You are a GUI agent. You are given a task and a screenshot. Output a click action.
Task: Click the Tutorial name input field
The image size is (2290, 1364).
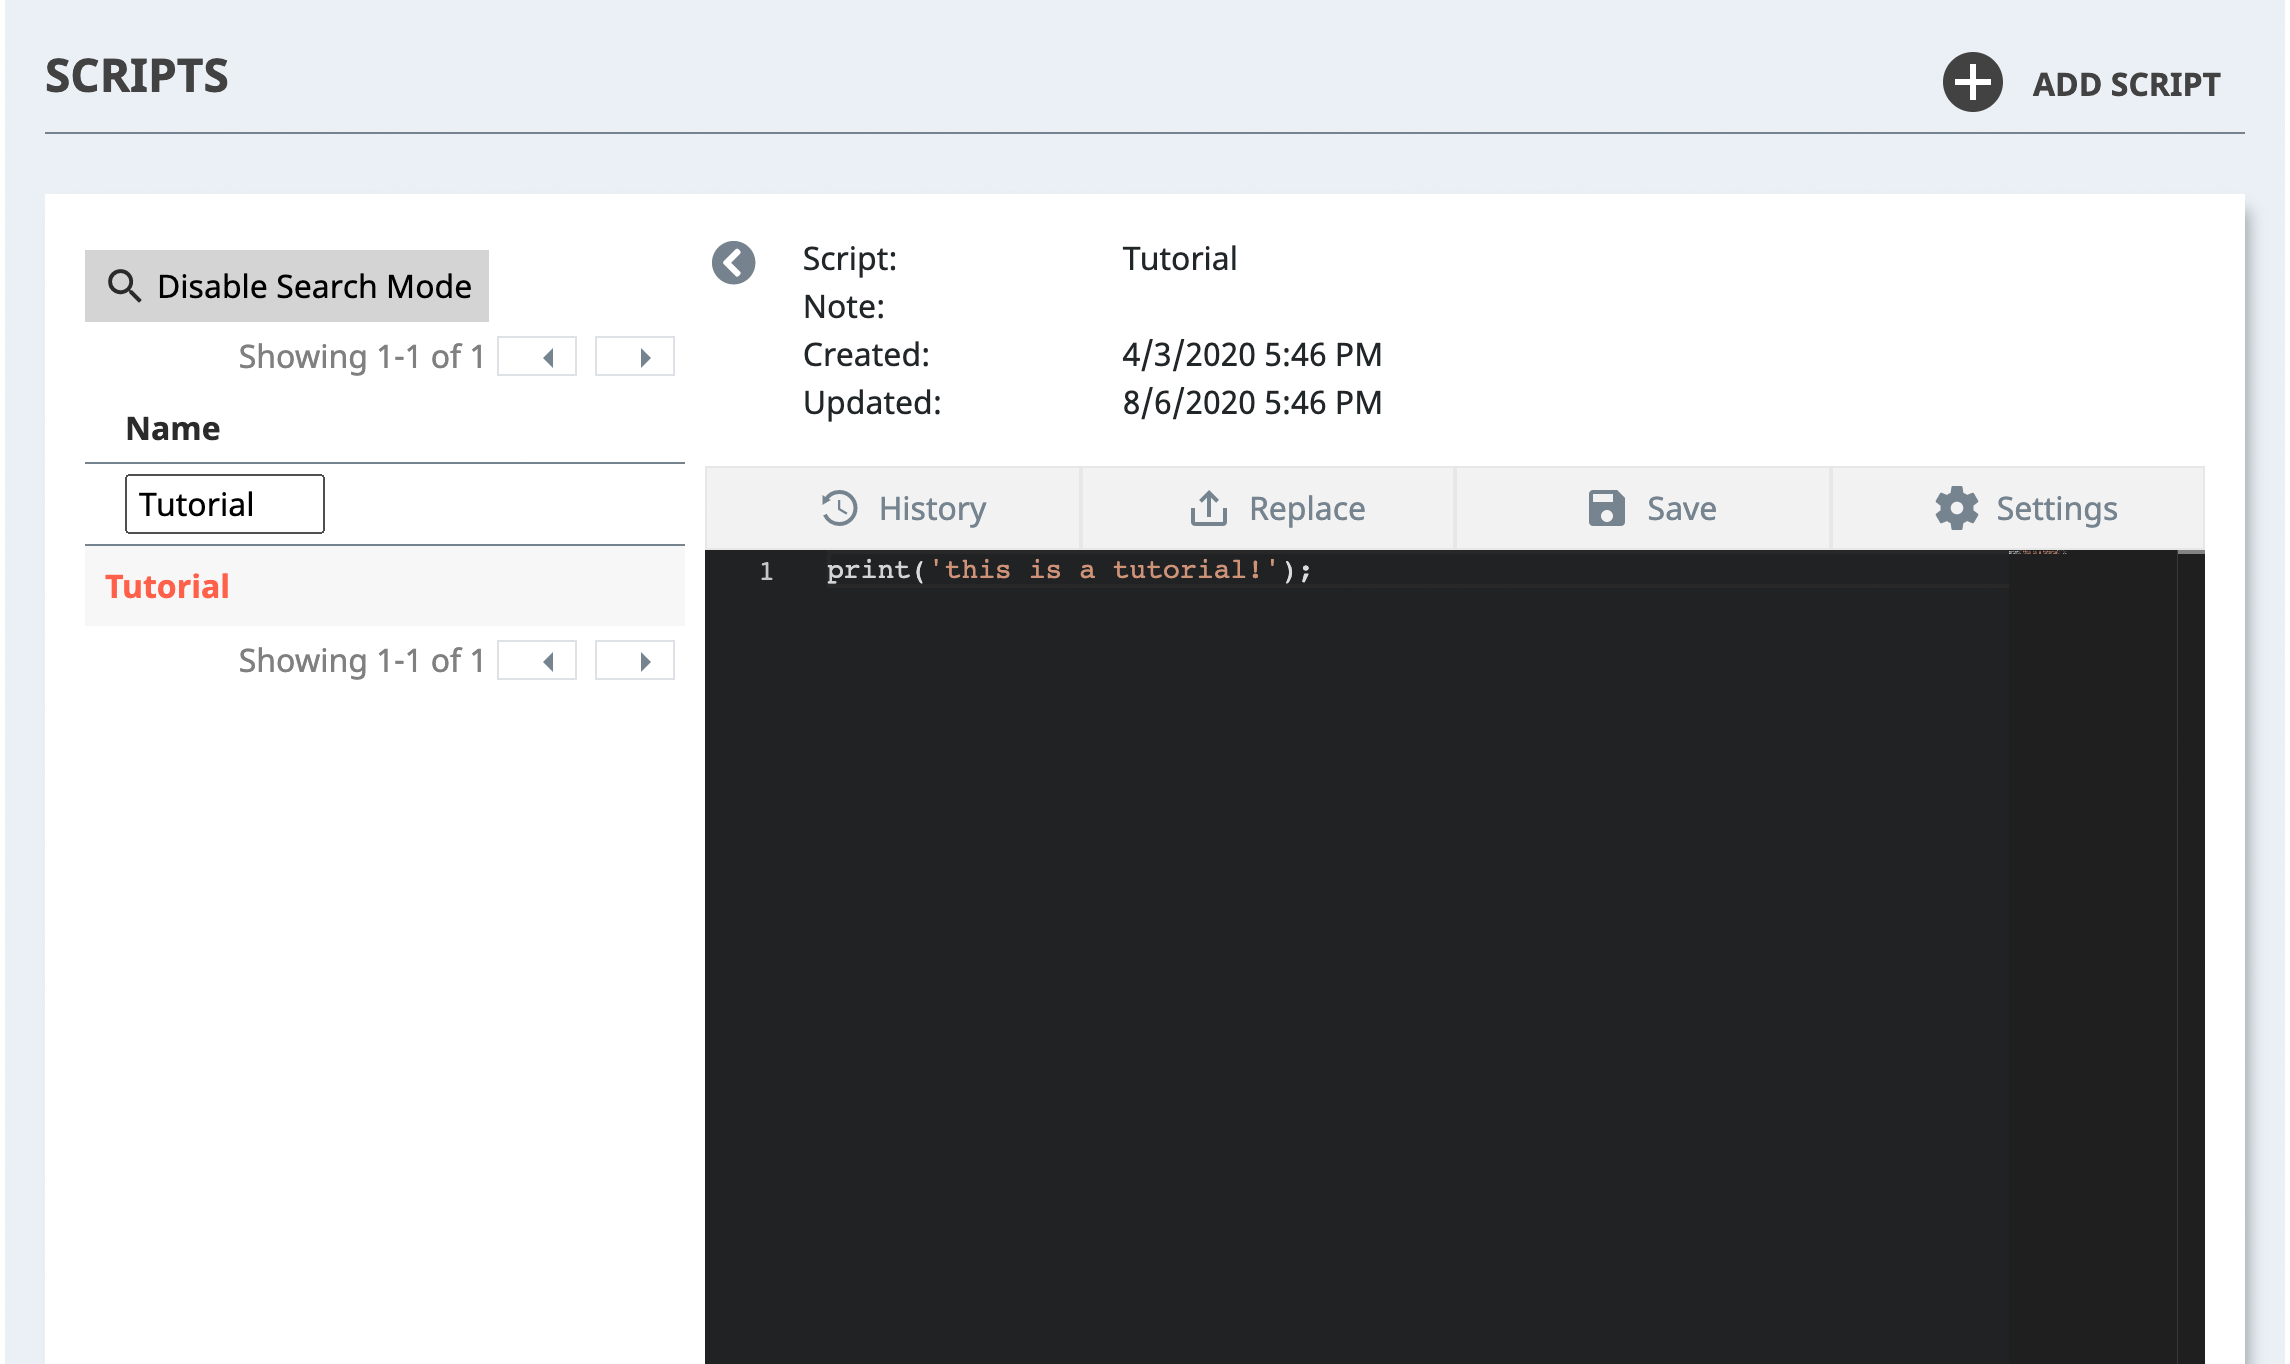click(x=224, y=503)
